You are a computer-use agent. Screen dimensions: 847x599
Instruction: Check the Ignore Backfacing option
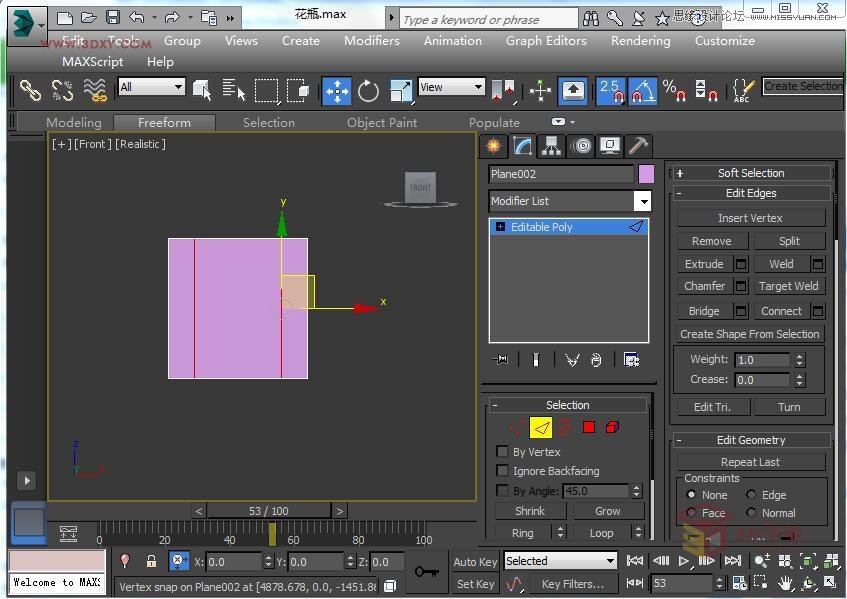click(502, 471)
